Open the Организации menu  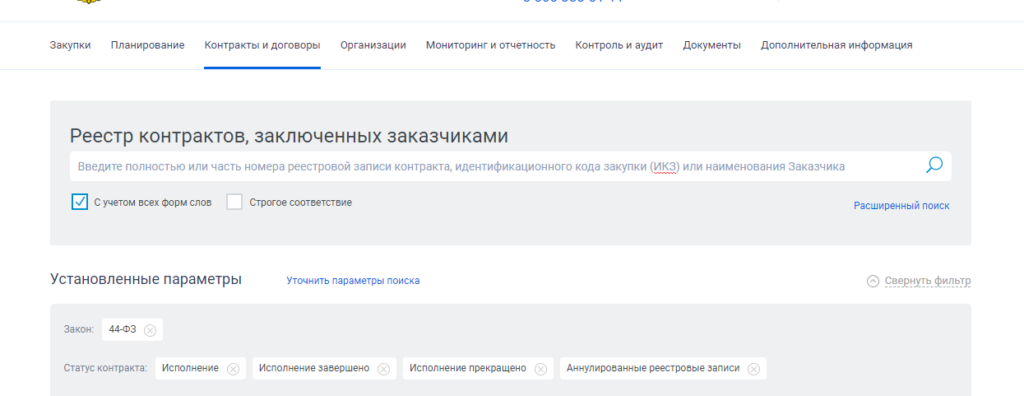coord(373,45)
